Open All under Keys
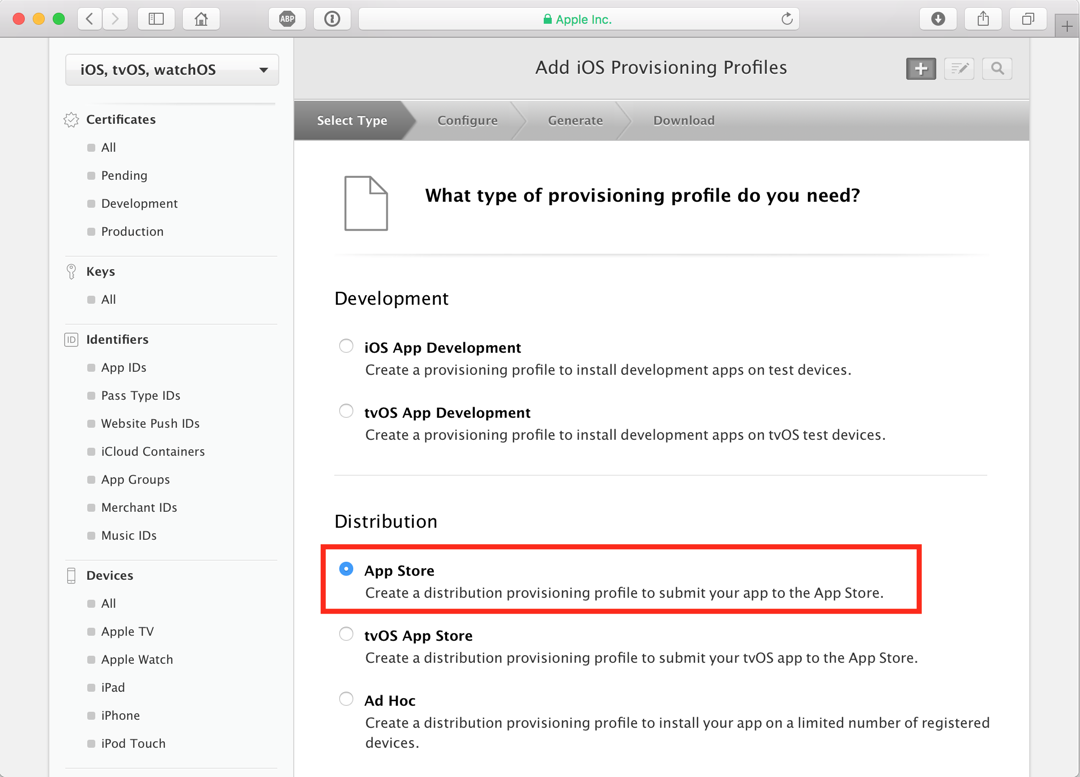The width and height of the screenshot is (1080, 777). (108, 300)
